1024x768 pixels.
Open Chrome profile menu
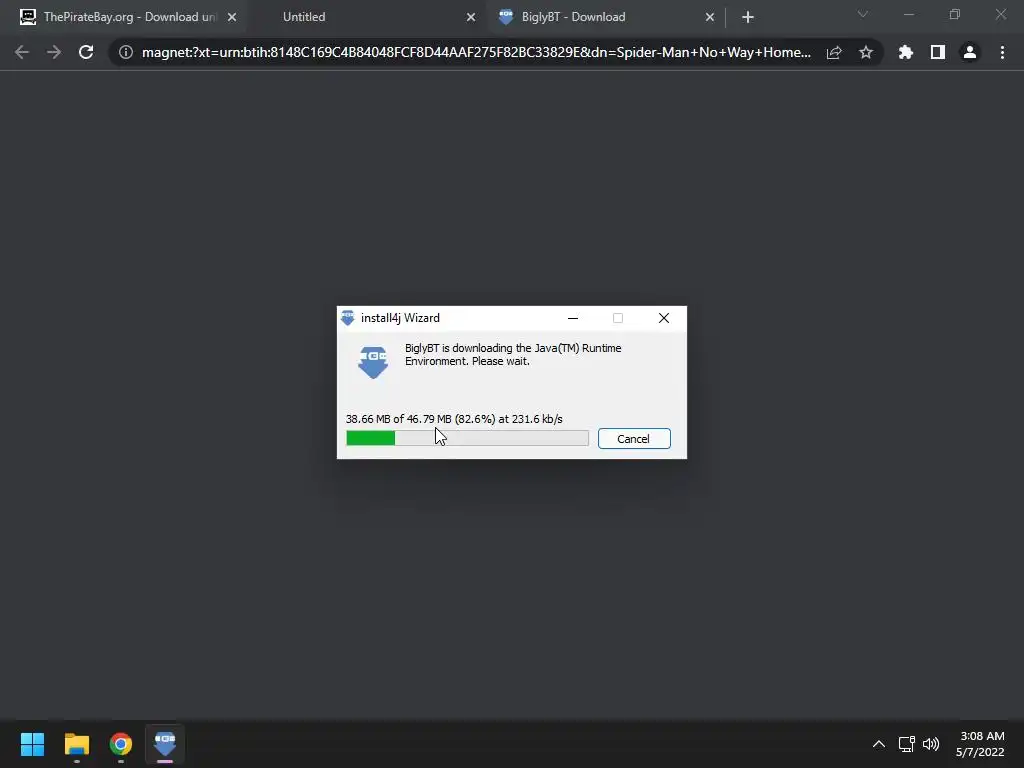tap(970, 52)
